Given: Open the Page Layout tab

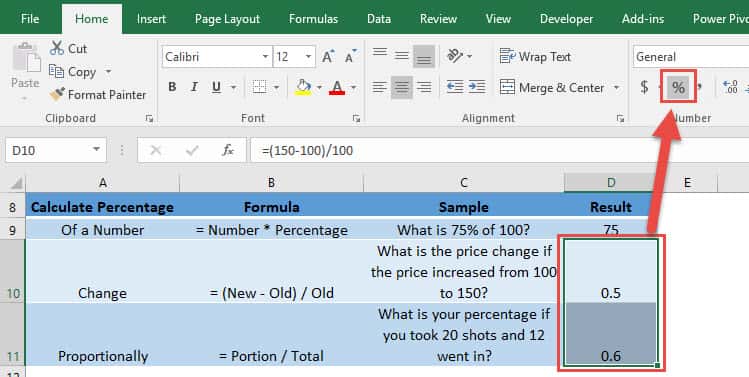Looking at the screenshot, I should pos(227,19).
